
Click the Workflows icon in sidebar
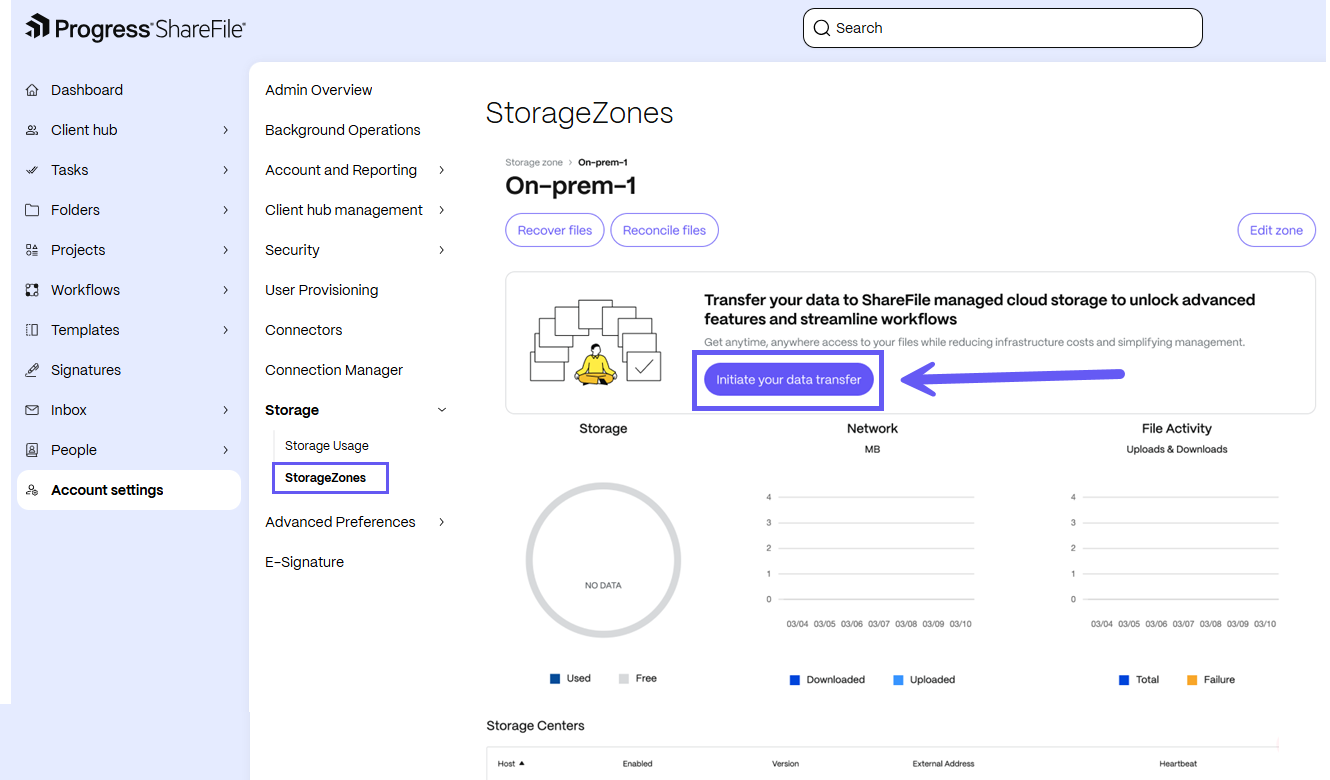(32, 290)
